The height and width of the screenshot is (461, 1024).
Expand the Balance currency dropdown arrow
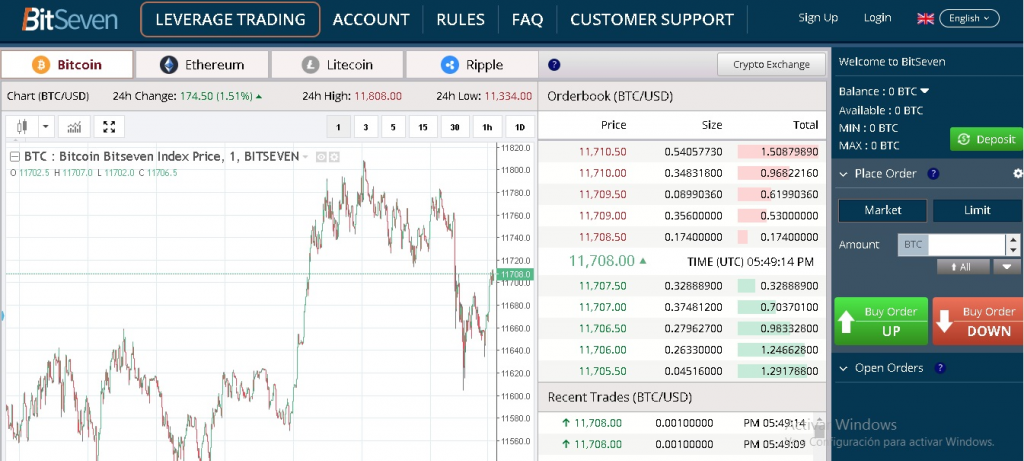925,91
